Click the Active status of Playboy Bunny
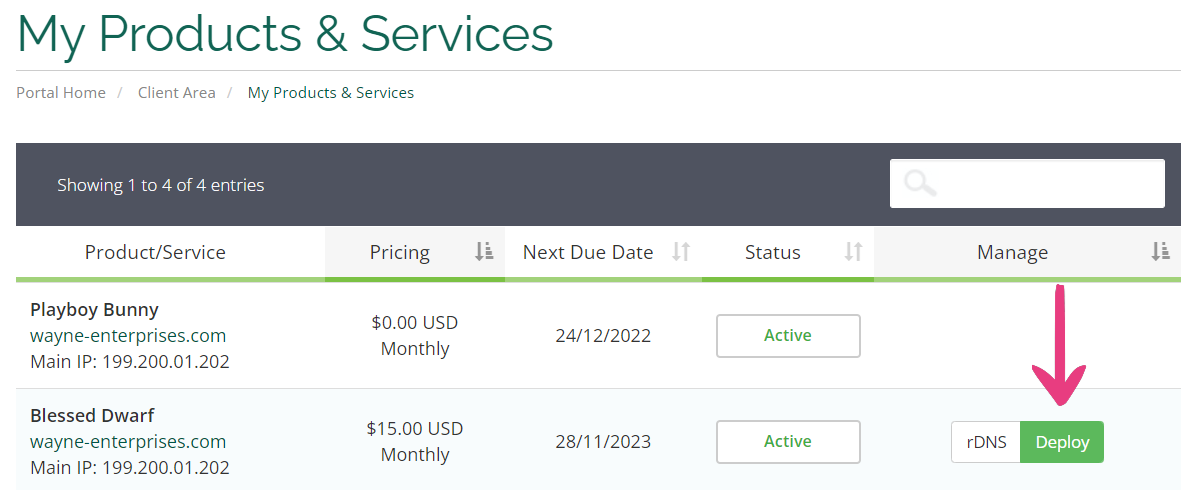 click(788, 336)
